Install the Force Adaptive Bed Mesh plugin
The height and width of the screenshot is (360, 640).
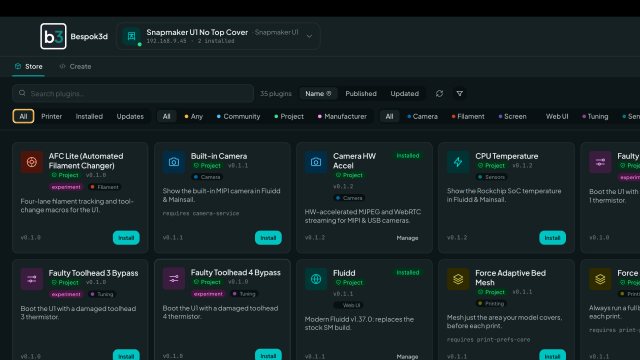tap(552, 356)
